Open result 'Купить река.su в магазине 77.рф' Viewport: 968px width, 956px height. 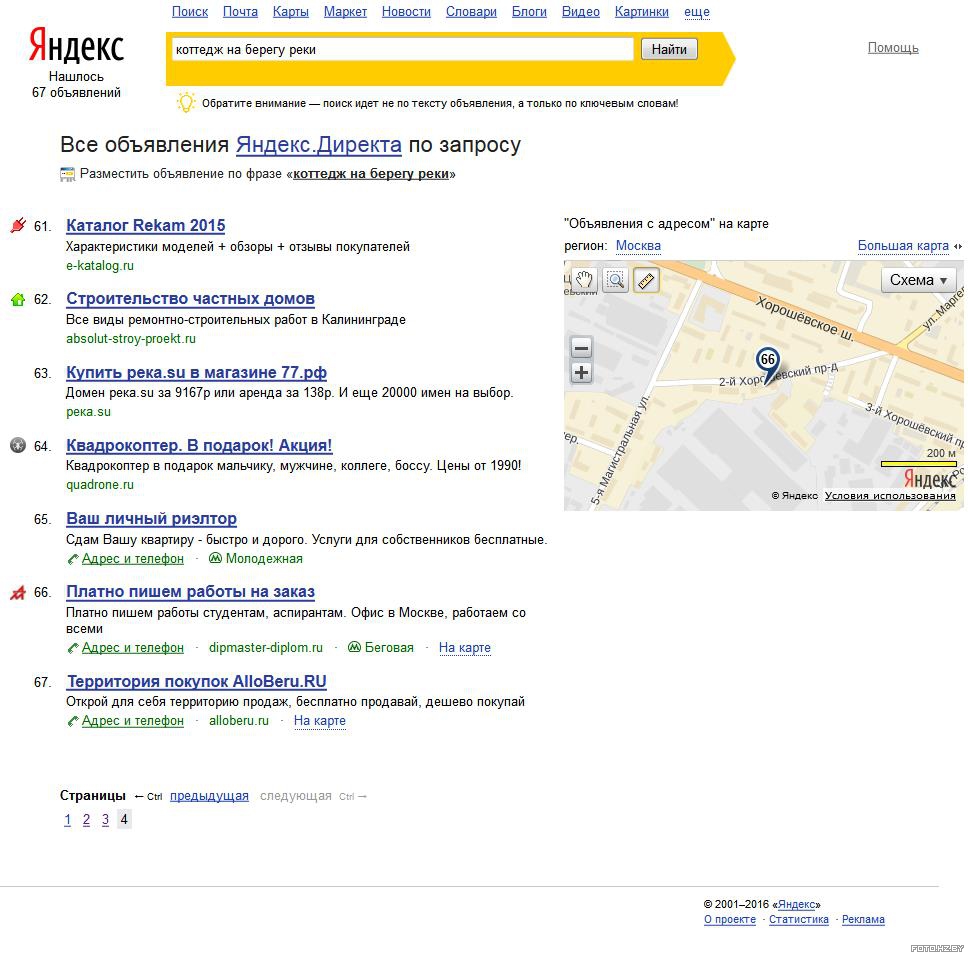point(196,373)
